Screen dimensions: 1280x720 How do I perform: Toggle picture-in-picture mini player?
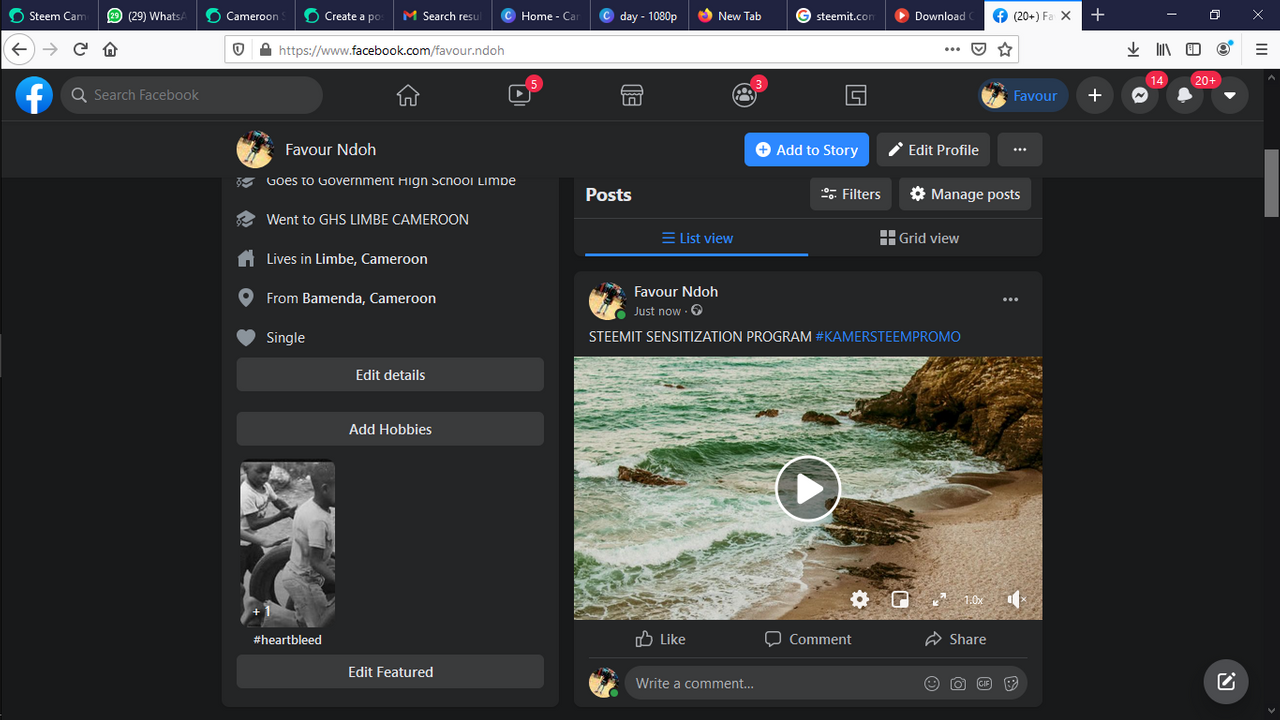(x=900, y=599)
